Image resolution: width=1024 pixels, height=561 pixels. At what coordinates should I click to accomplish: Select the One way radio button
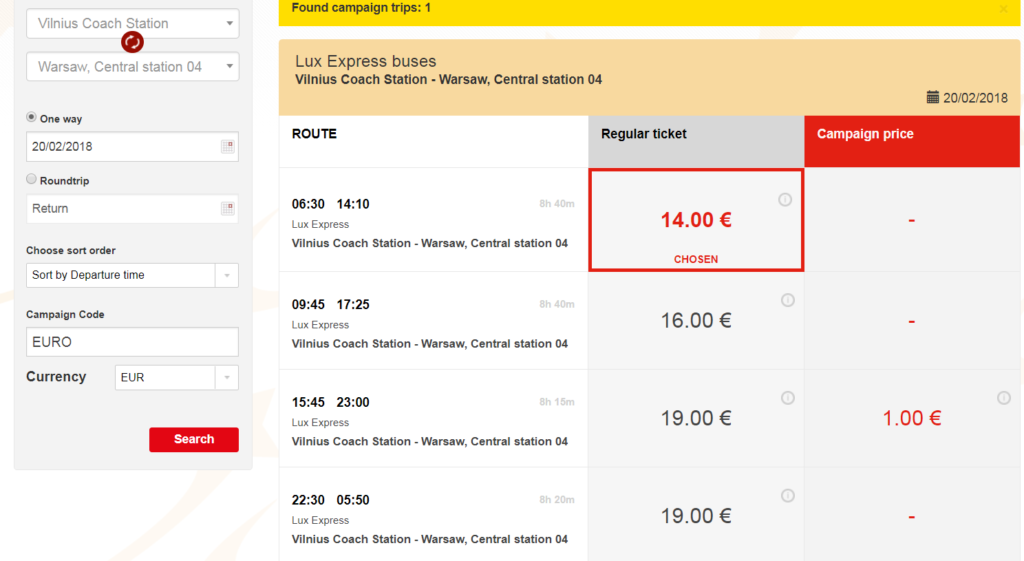point(32,118)
